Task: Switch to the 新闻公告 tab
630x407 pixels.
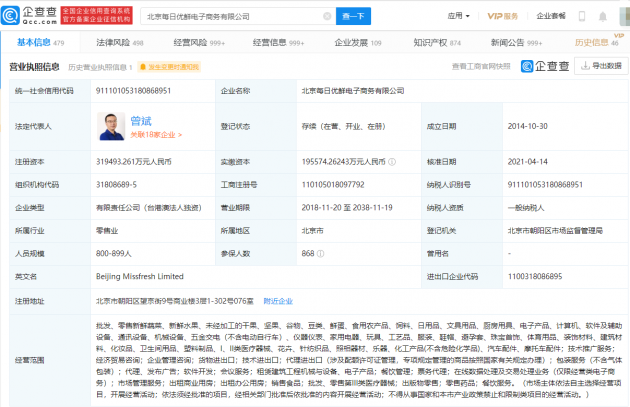Action: click(516, 43)
